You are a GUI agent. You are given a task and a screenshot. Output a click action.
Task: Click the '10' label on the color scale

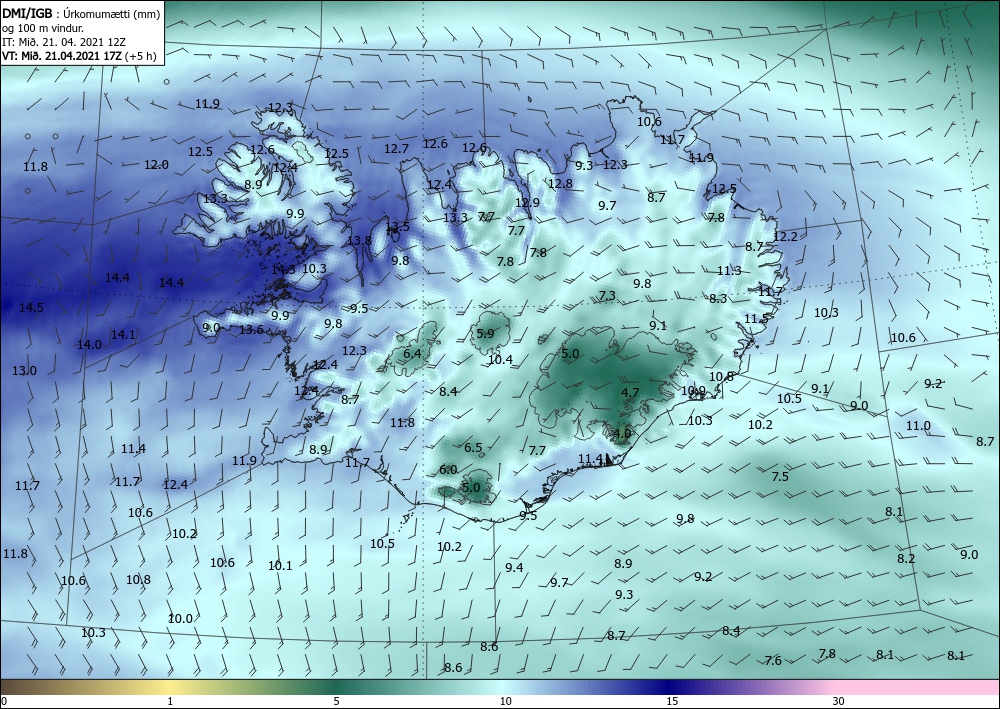[505, 701]
